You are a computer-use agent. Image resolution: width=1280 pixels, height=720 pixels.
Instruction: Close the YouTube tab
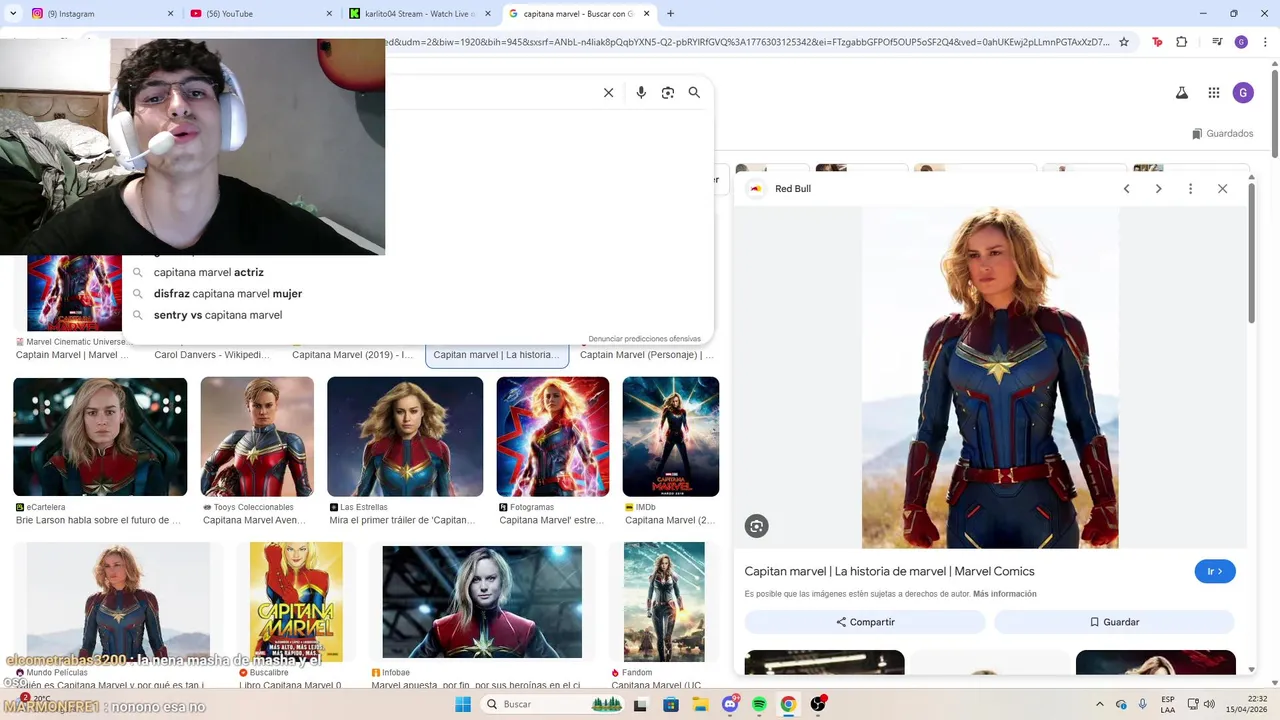pos(330,14)
